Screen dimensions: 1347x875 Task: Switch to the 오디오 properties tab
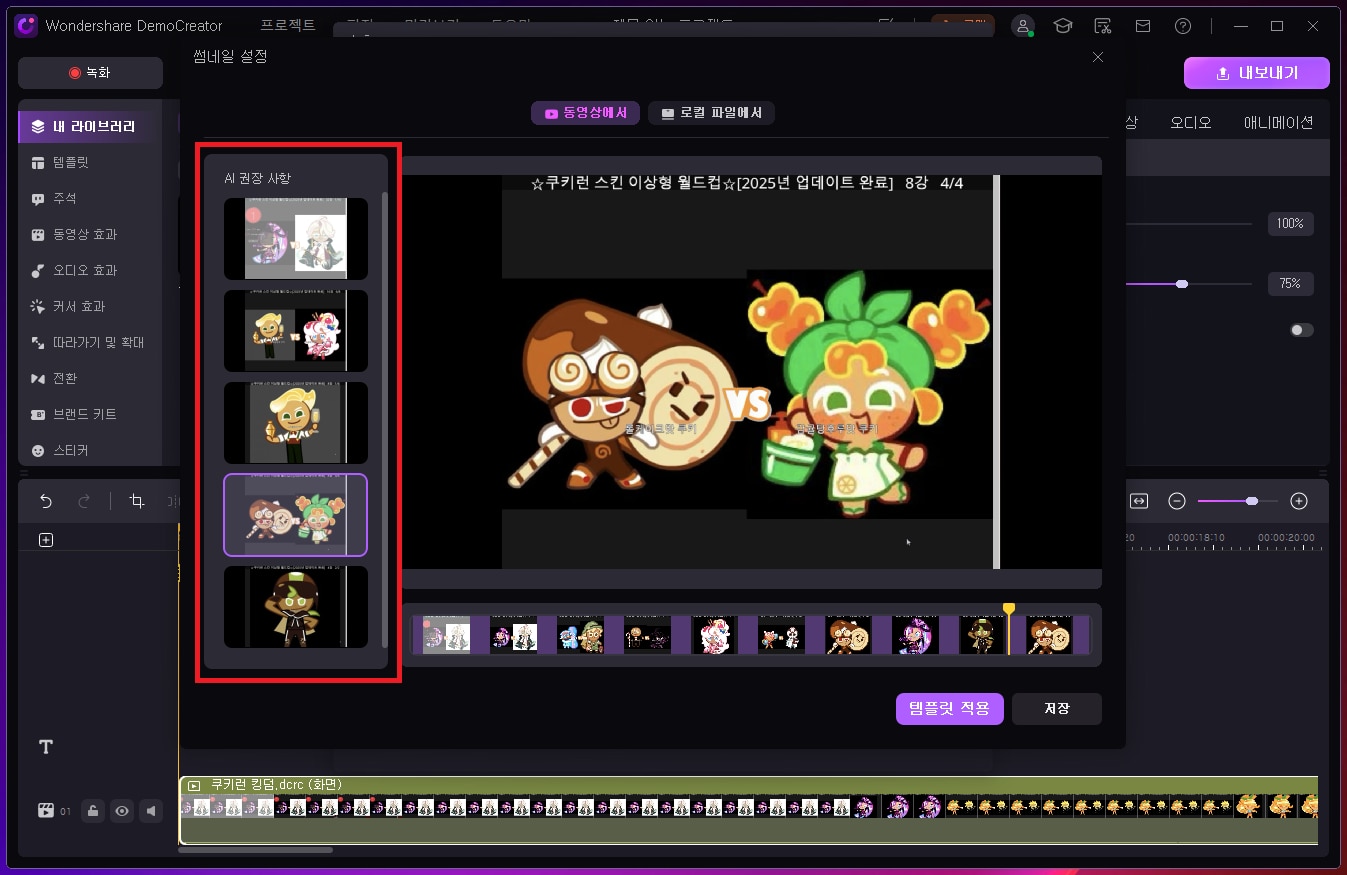point(1191,122)
